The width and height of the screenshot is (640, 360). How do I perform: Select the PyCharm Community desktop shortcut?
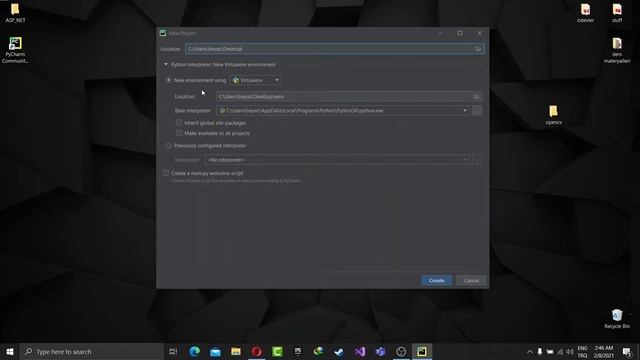tap(15, 50)
